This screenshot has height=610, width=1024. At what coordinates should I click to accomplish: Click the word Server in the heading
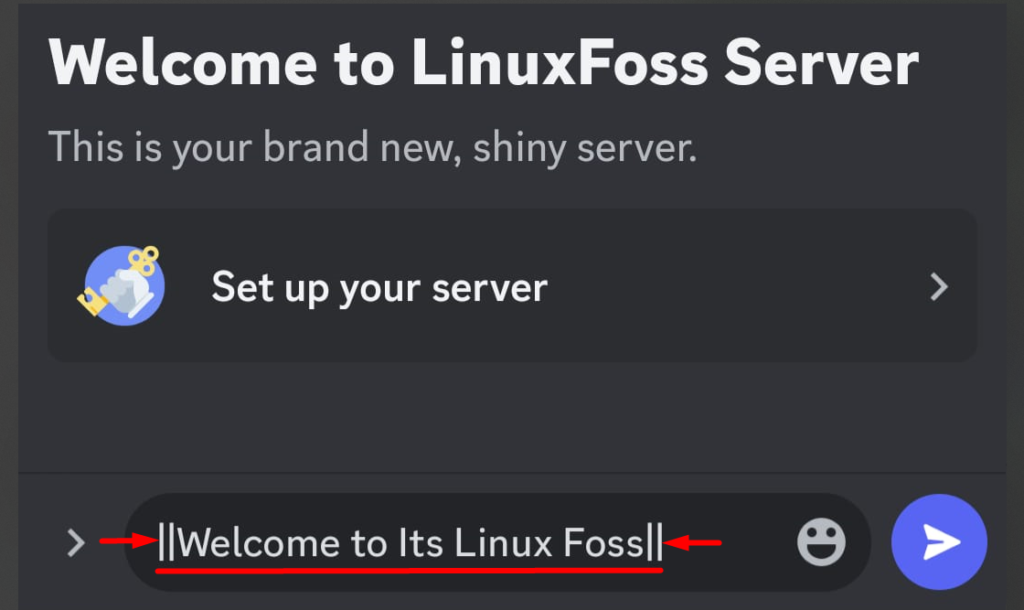click(822, 63)
